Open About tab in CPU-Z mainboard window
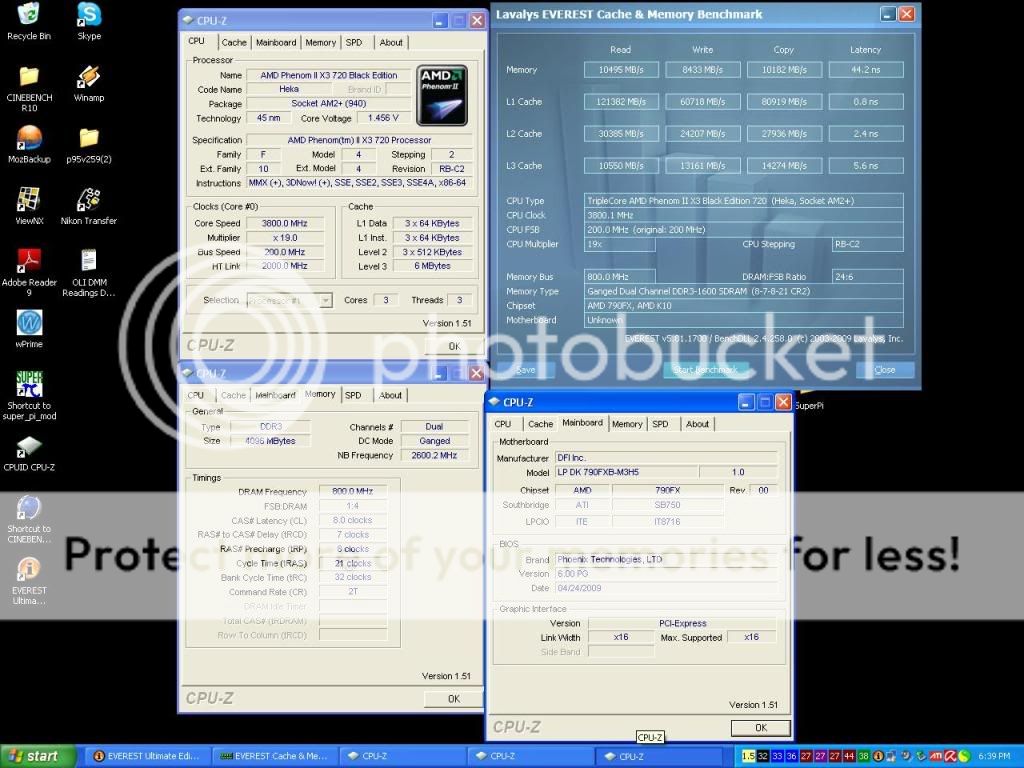The height and width of the screenshot is (768, 1024). coord(697,424)
